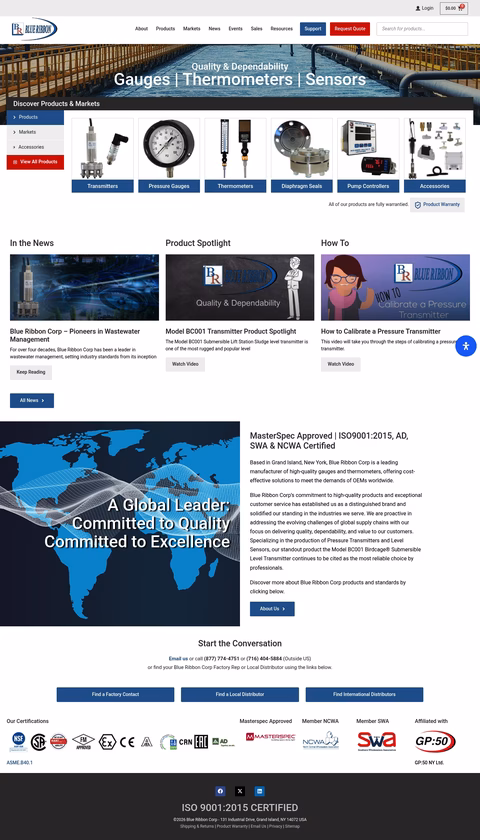Click the SWA member logo

click(377, 741)
